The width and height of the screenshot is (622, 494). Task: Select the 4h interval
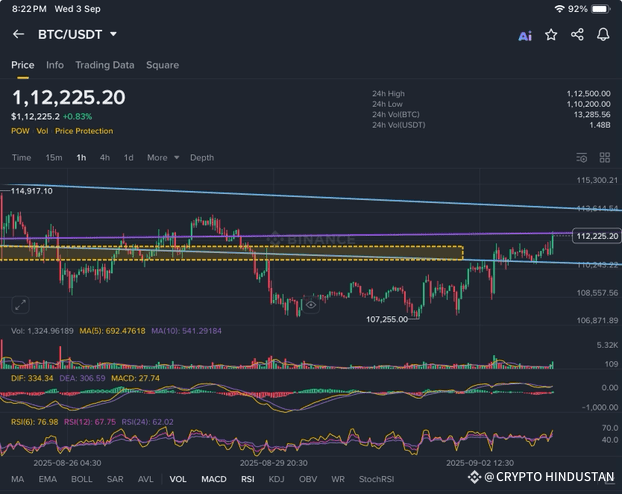[105, 158]
